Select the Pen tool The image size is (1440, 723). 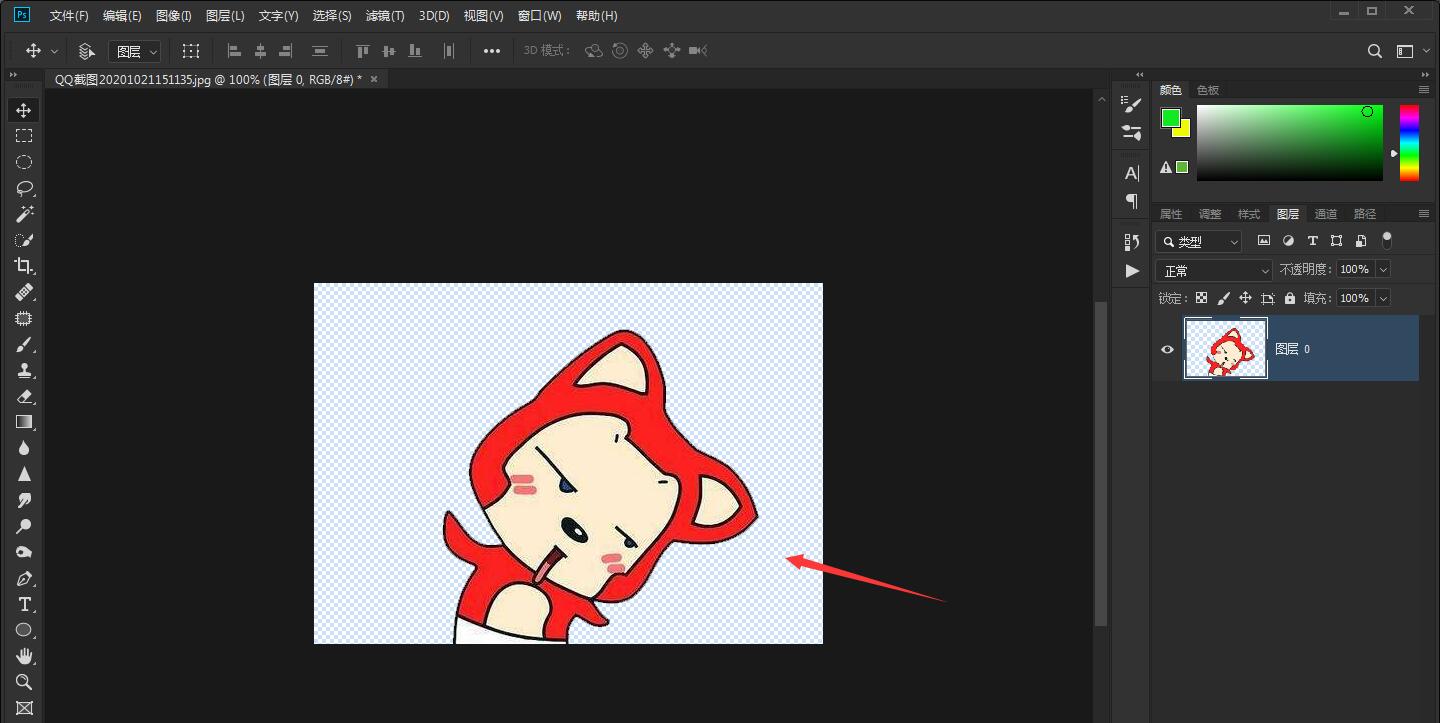(24, 578)
